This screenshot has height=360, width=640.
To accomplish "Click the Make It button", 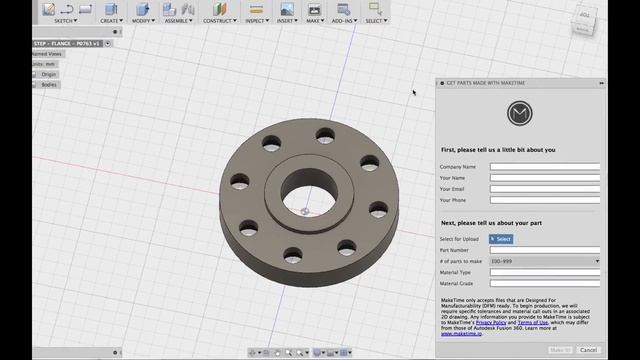I will point(560,350).
